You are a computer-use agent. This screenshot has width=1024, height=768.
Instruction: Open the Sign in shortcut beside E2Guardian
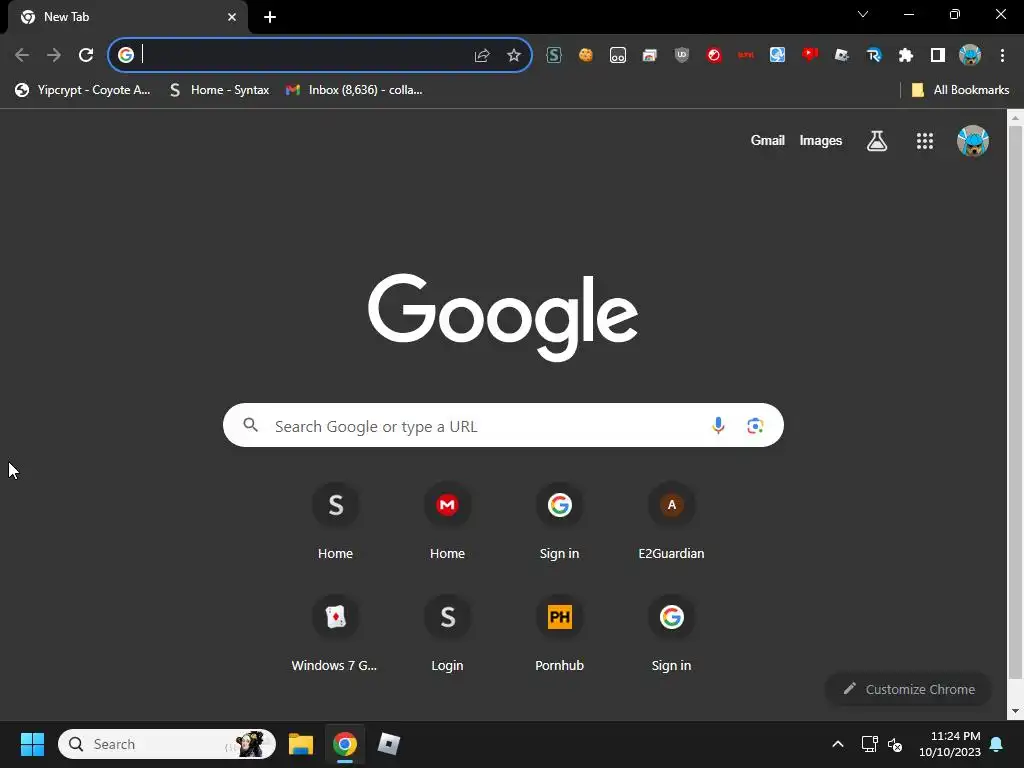560,521
